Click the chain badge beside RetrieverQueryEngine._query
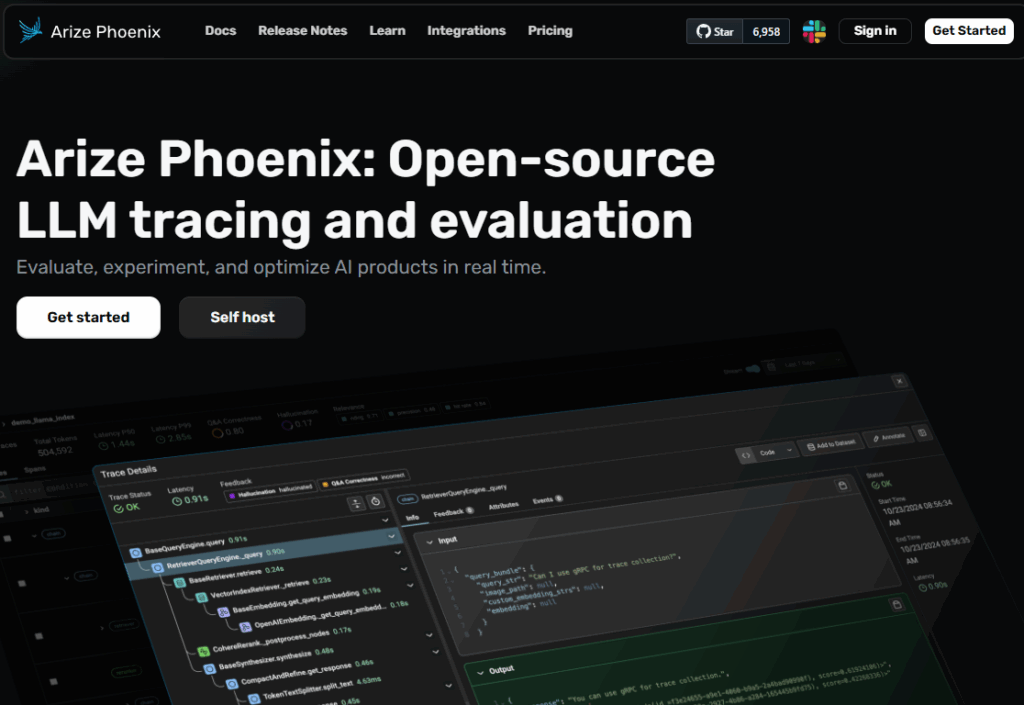Image resolution: width=1024 pixels, height=705 pixels. [x=408, y=499]
